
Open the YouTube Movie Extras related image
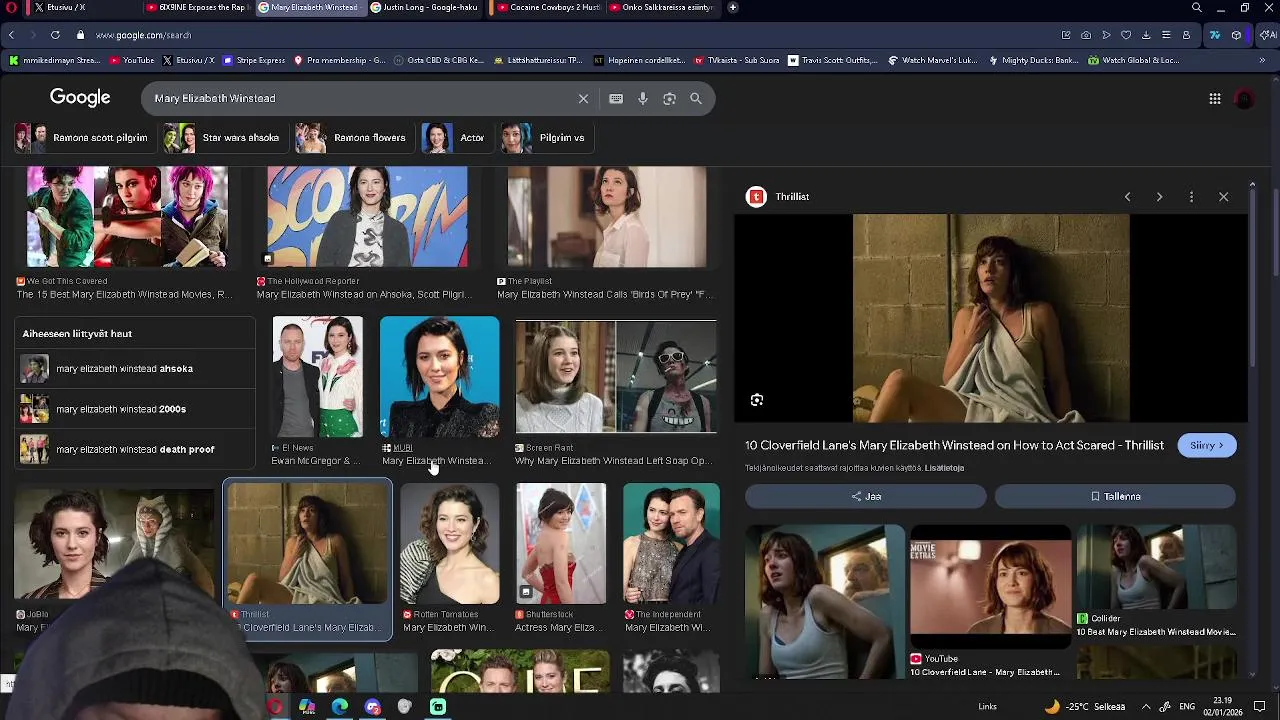click(x=990, y=588)
